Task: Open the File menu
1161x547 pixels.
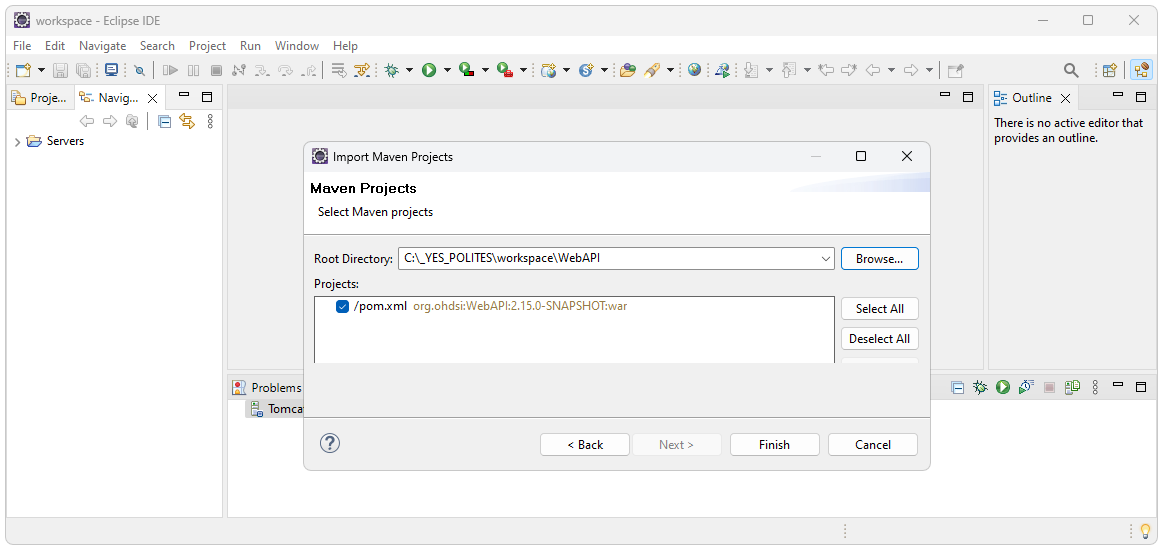Action: 22,46
